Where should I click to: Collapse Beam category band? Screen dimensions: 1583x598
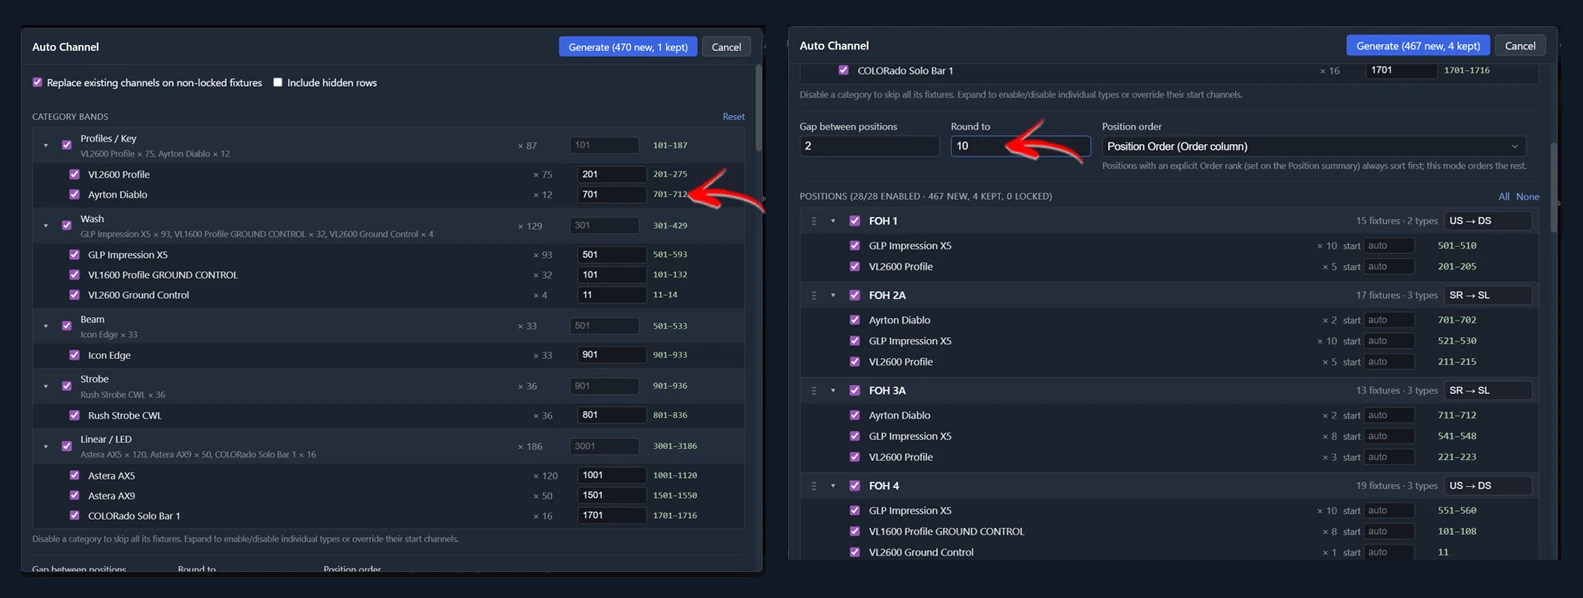(x=46, y=325)
